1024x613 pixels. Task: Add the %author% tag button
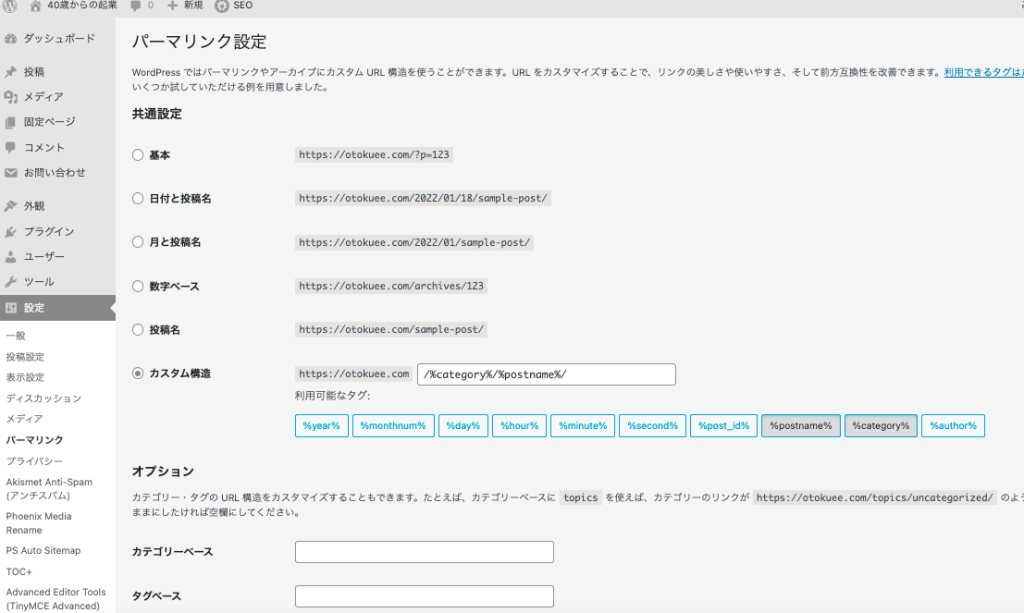(952, 426)
